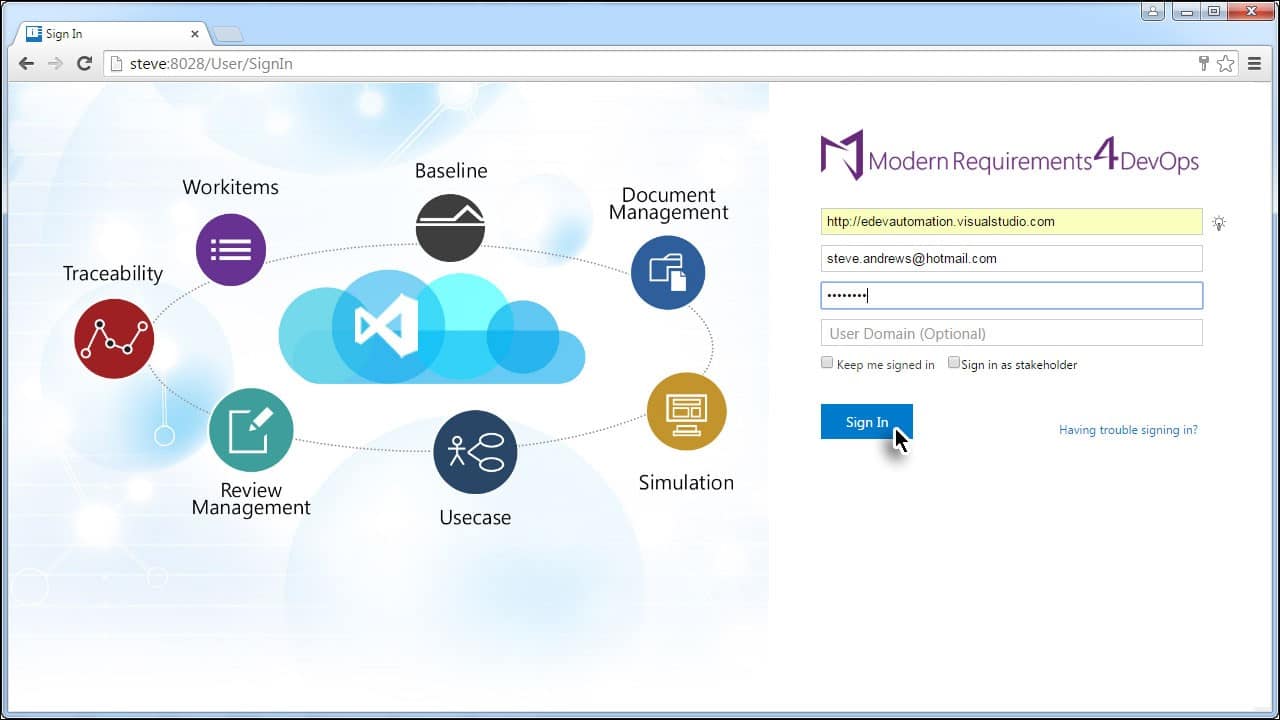
Task: Select the Baseline dark circle icon
Action: [450, 228]
